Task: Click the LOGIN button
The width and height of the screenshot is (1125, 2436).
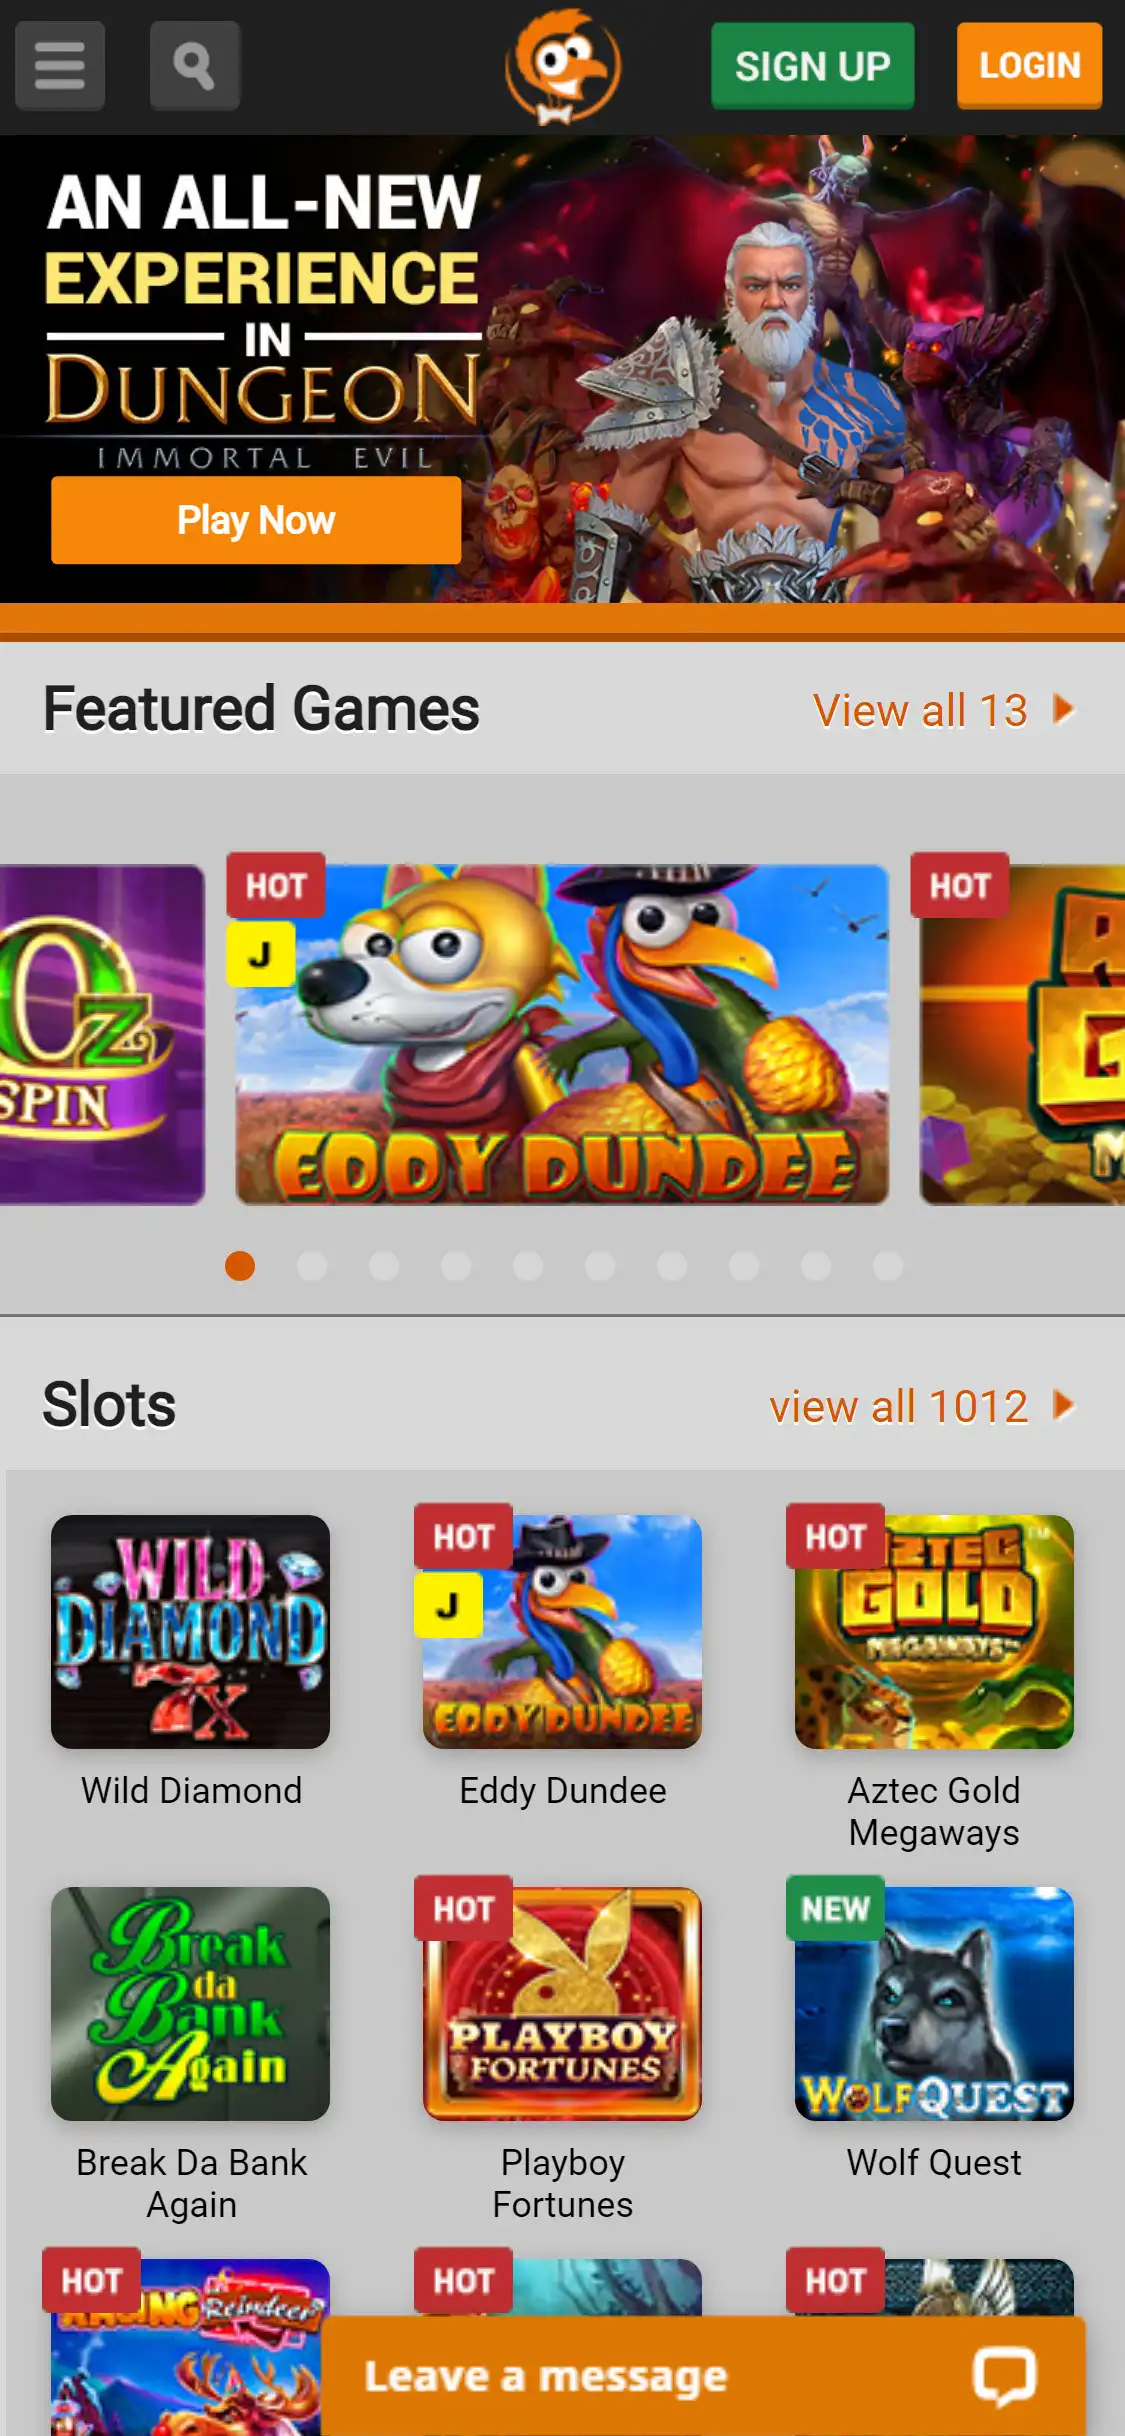Action: coord(1030,66)
